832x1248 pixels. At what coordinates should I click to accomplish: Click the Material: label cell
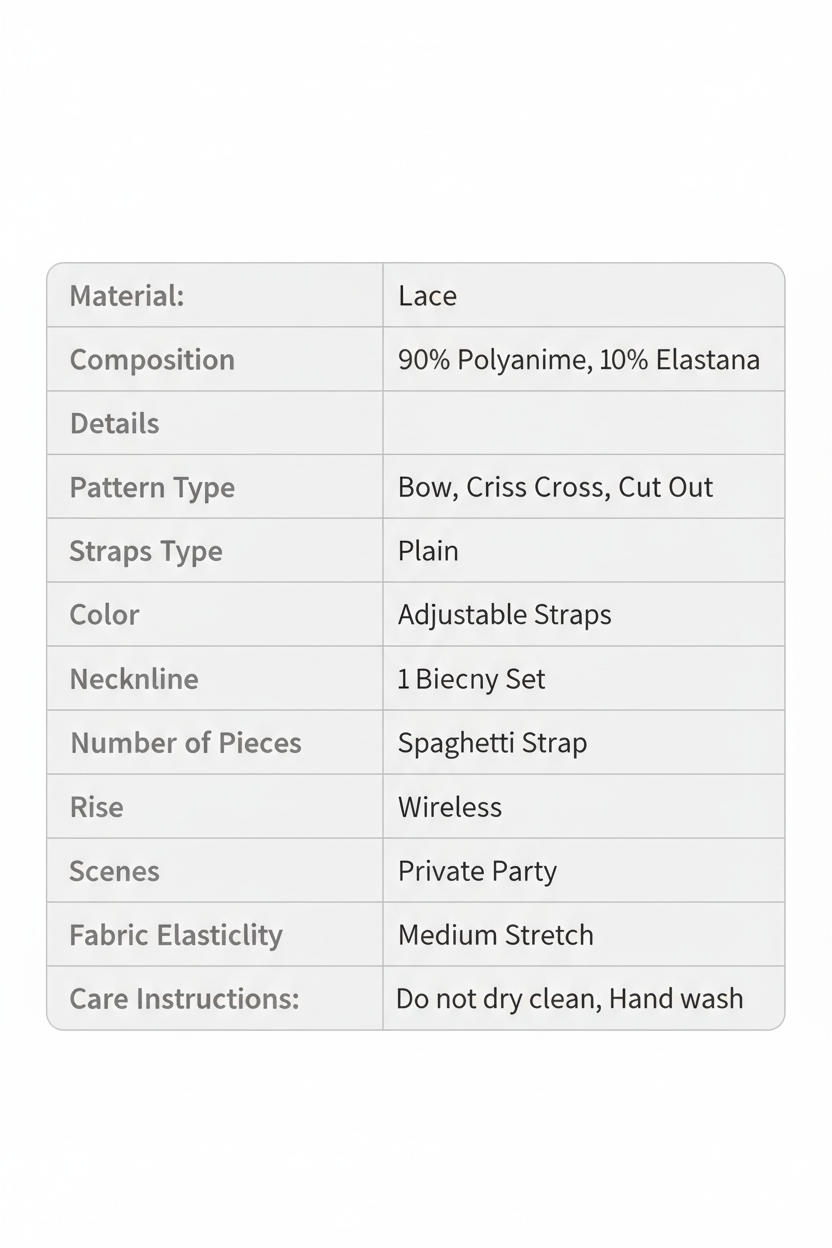[x=215, y=295]
